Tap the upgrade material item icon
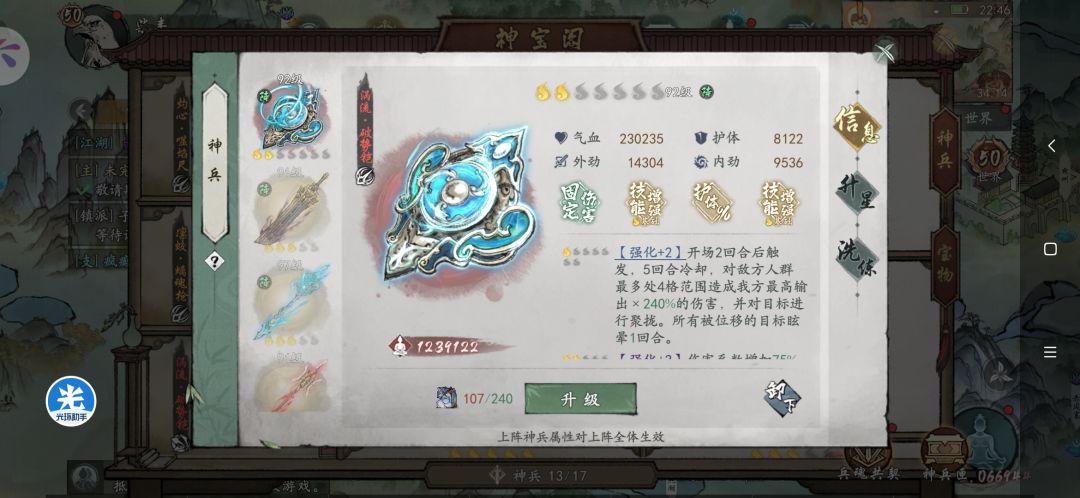The width and height of the screenshot is (1080, 498). [x=446, y=397]
